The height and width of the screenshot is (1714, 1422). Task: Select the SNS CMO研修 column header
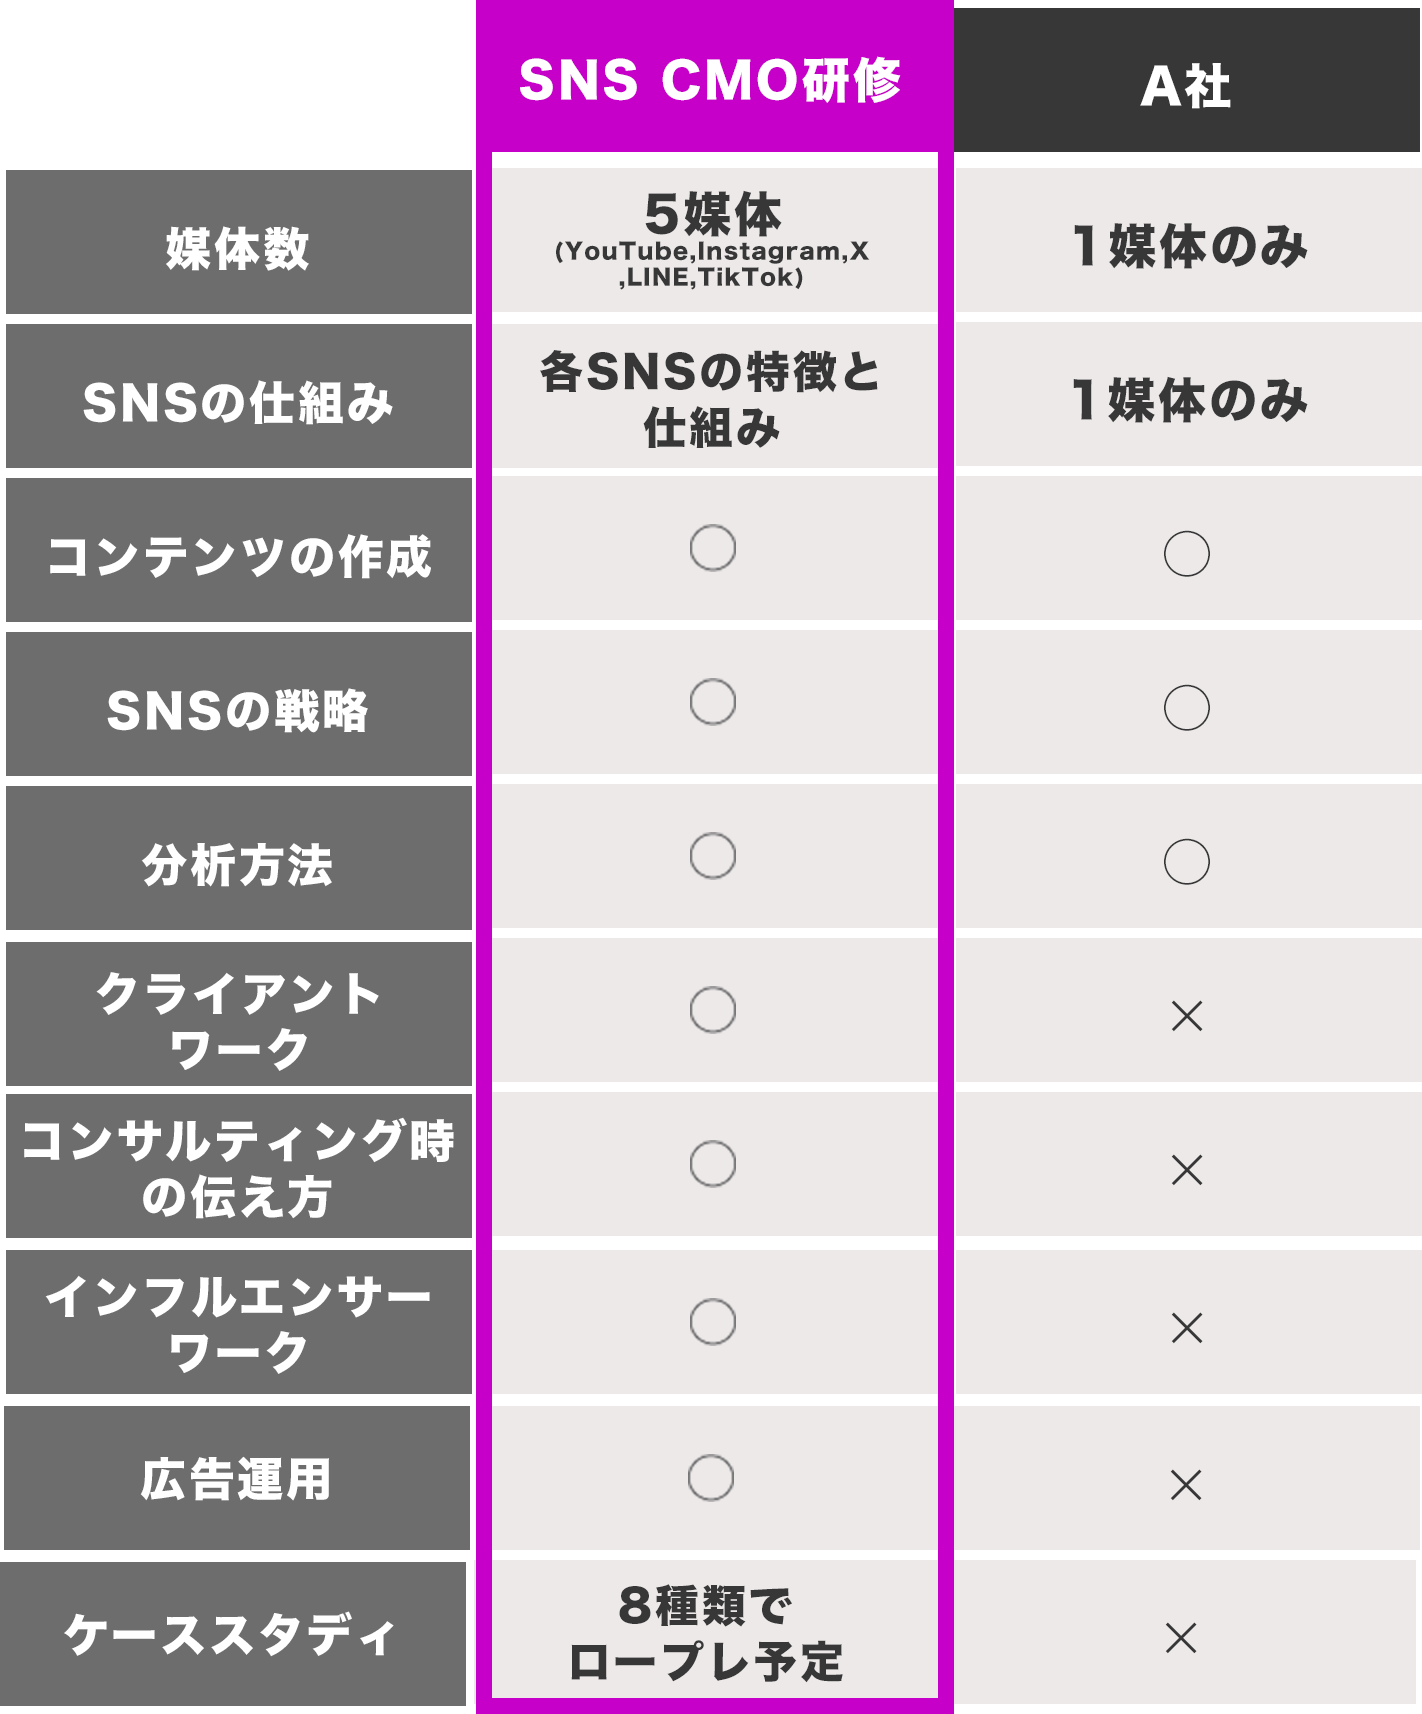click(710, 80)
